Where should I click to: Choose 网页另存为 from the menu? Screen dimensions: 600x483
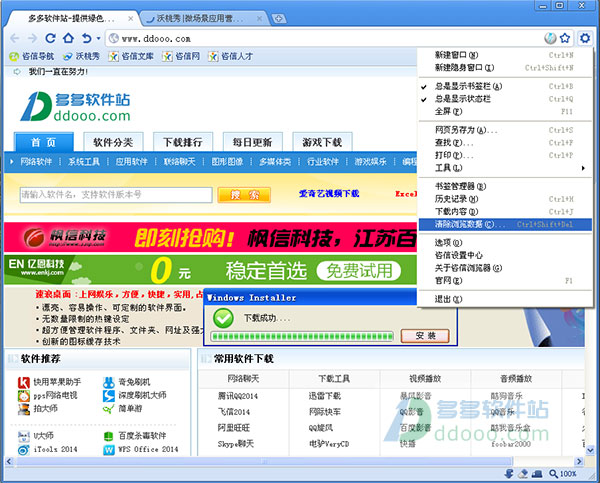click(x=505, y=130)
